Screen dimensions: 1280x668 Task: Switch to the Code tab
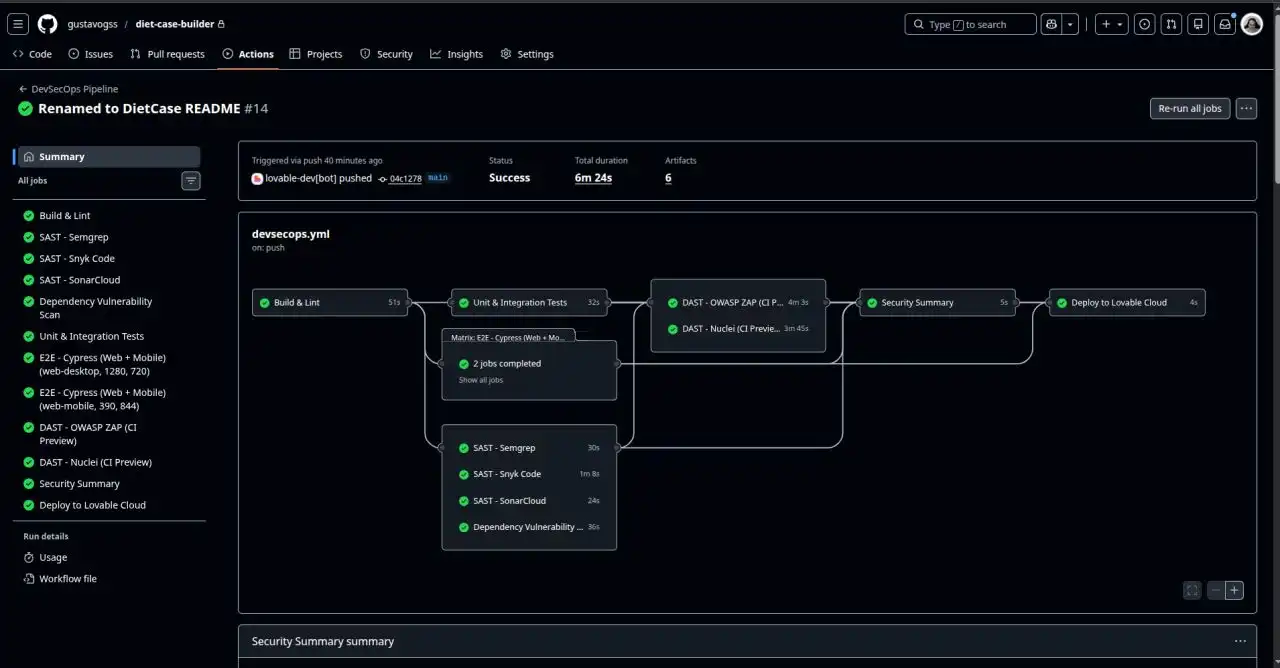coord(32,54)
